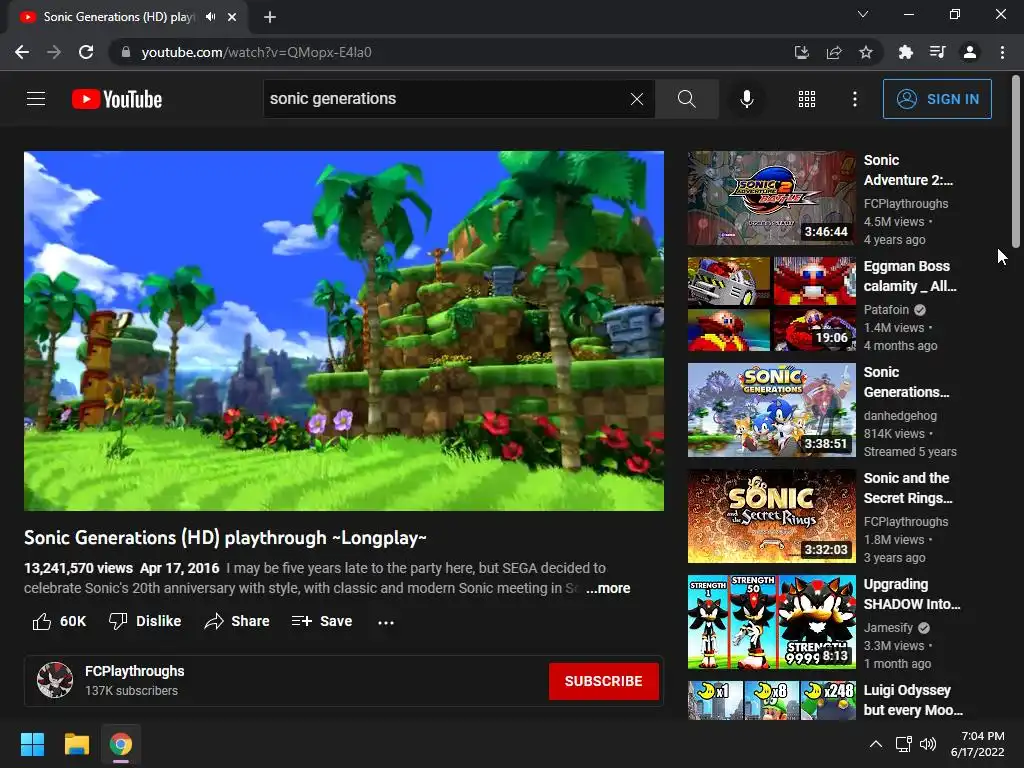The height and width of the screenshot is (768, 1024).
Task: Open the Patafoin channel link
Action: (886, 310)
